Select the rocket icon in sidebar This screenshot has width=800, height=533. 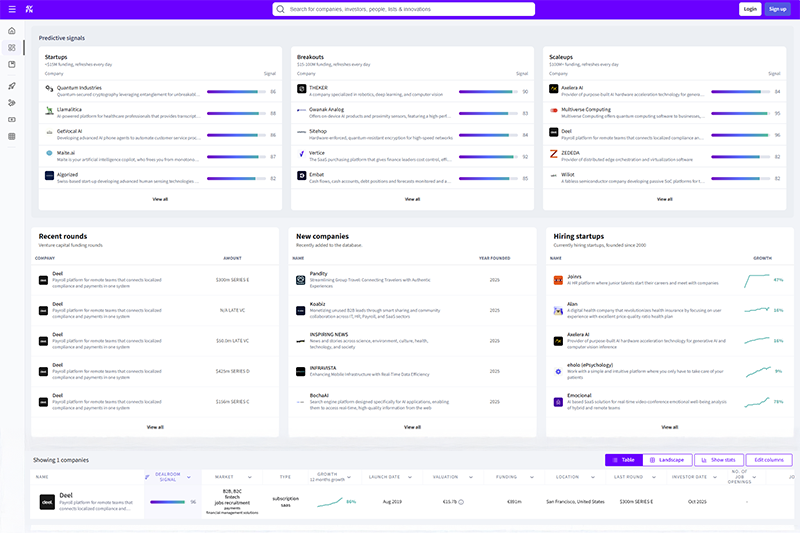12,86
